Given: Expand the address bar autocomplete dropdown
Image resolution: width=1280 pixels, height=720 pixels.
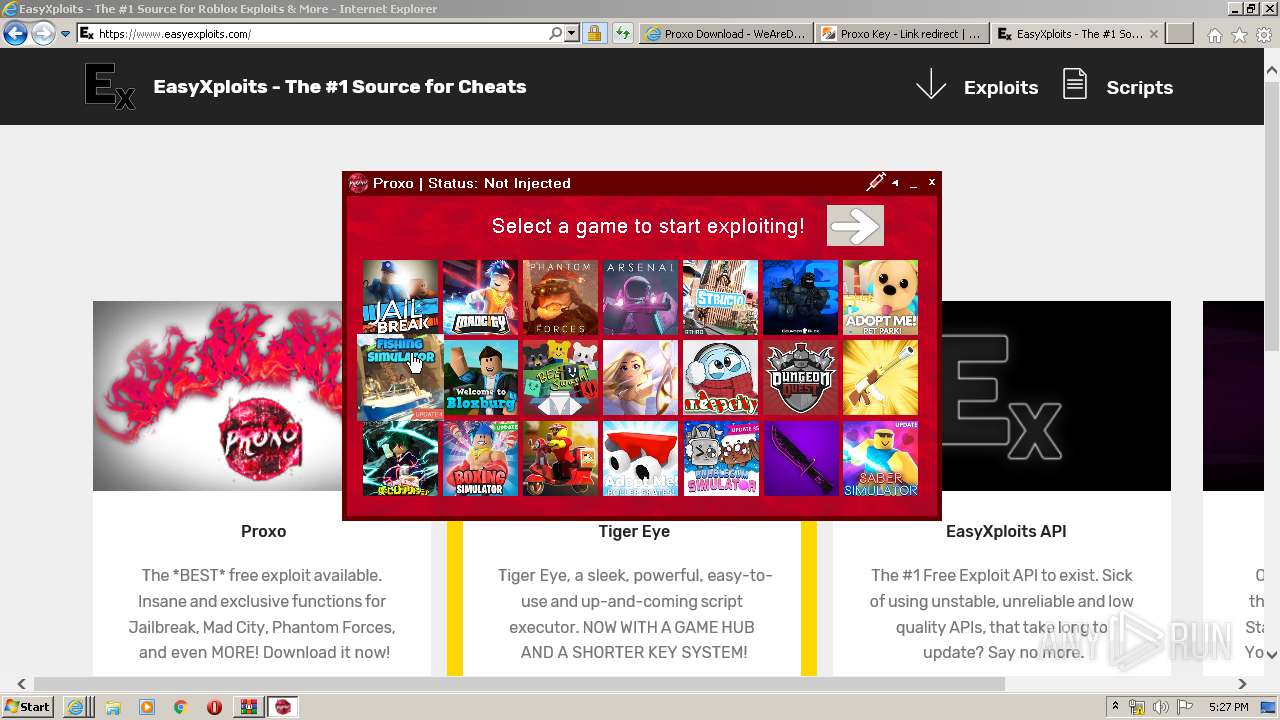Looking at the screenshot, I should tap(572, 33).
